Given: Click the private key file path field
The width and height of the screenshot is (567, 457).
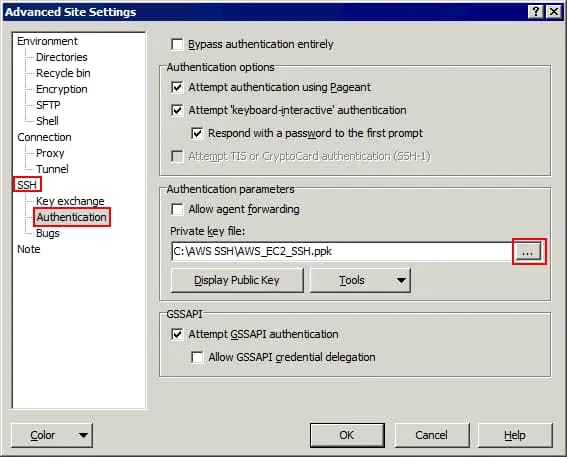Looking at the screenshot, I should pos(342,252).
